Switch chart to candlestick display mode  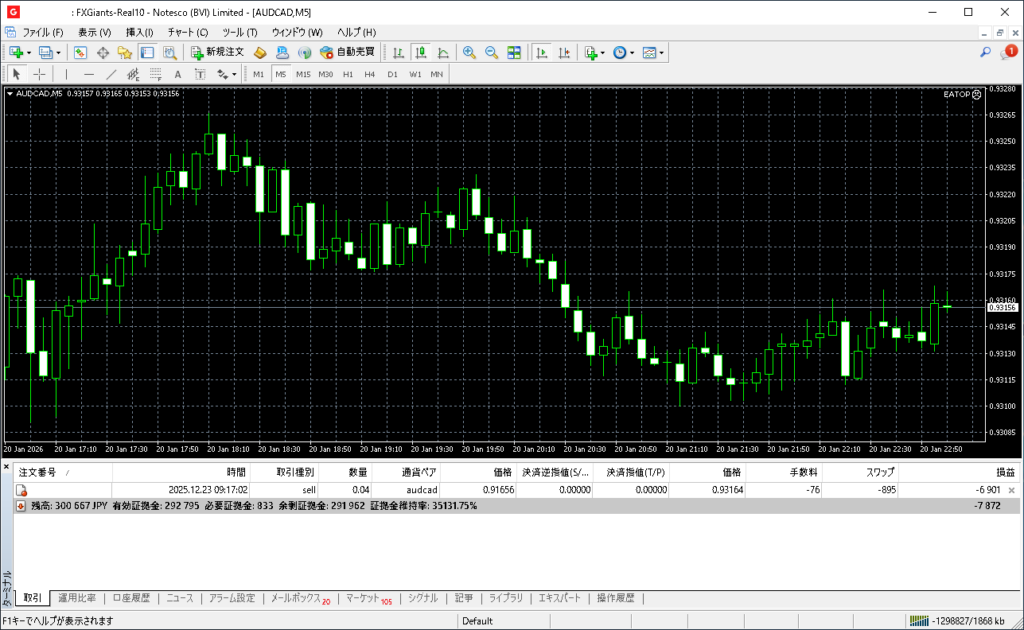[420, 52]
